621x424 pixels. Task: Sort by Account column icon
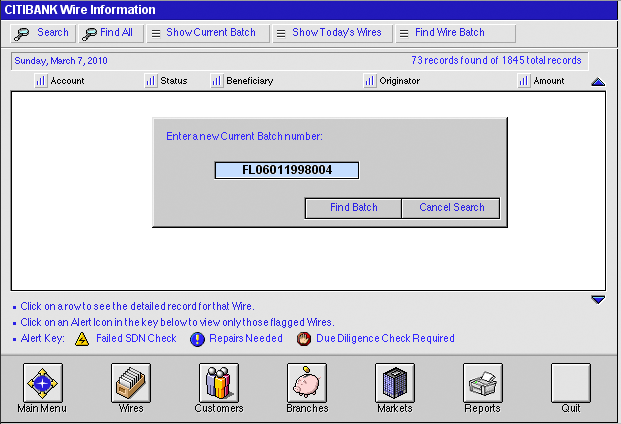[x=40, y=81]
